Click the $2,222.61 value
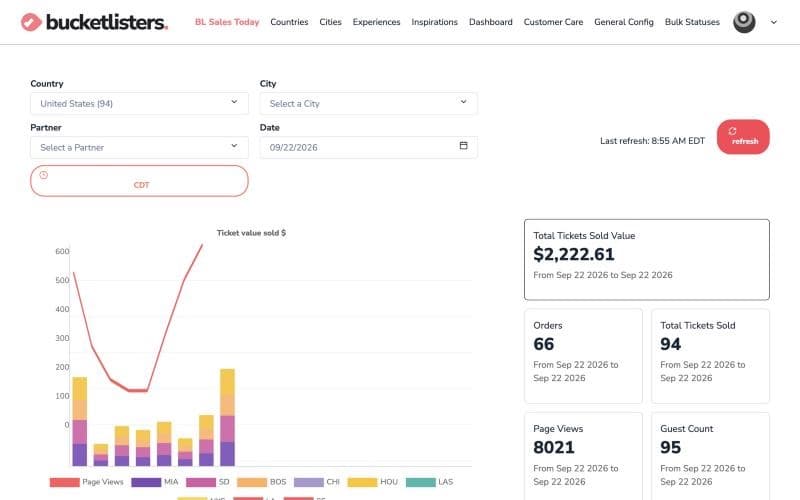Screen dimensions: 800x500 point(574,254)
